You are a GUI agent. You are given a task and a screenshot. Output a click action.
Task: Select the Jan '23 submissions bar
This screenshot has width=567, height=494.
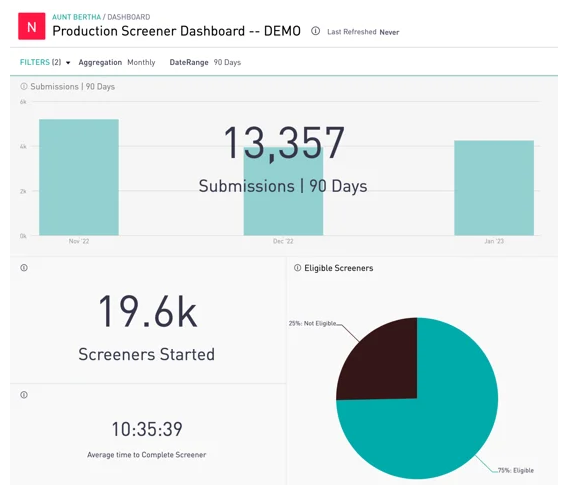click(x=494, y=188)
